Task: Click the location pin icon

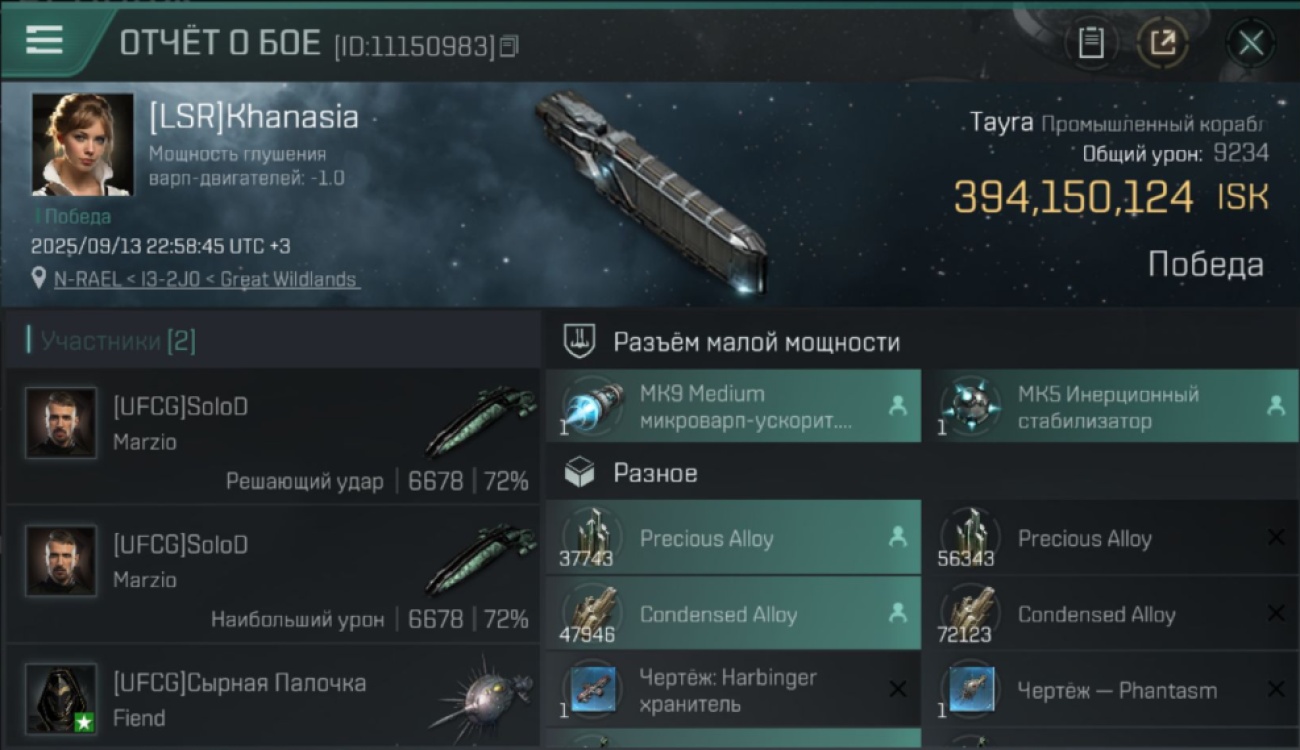Action: tap(39, 278)
